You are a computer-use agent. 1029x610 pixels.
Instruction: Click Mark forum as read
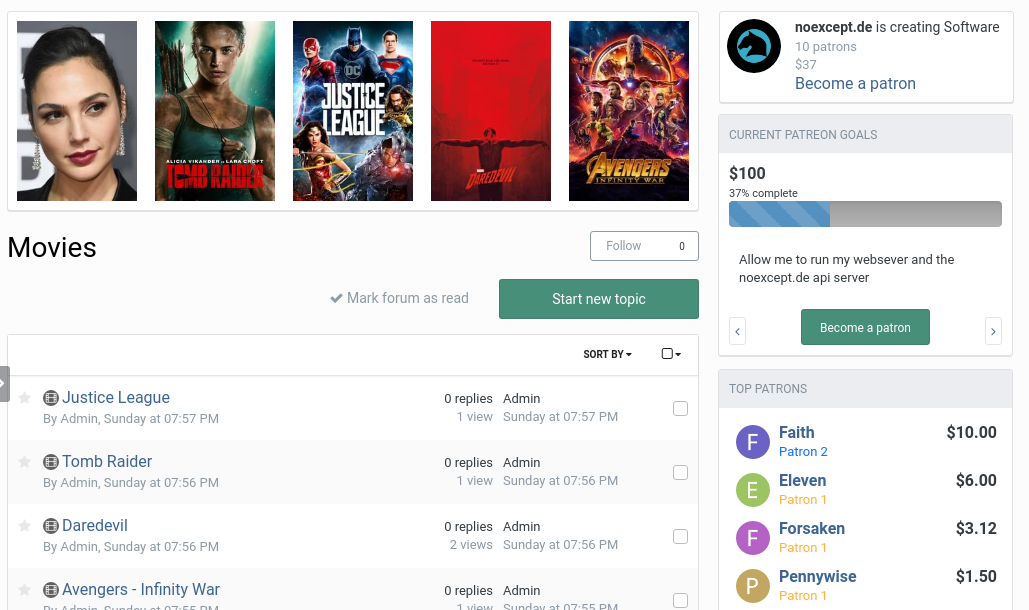pyautogui.click(x=399, y=298)
